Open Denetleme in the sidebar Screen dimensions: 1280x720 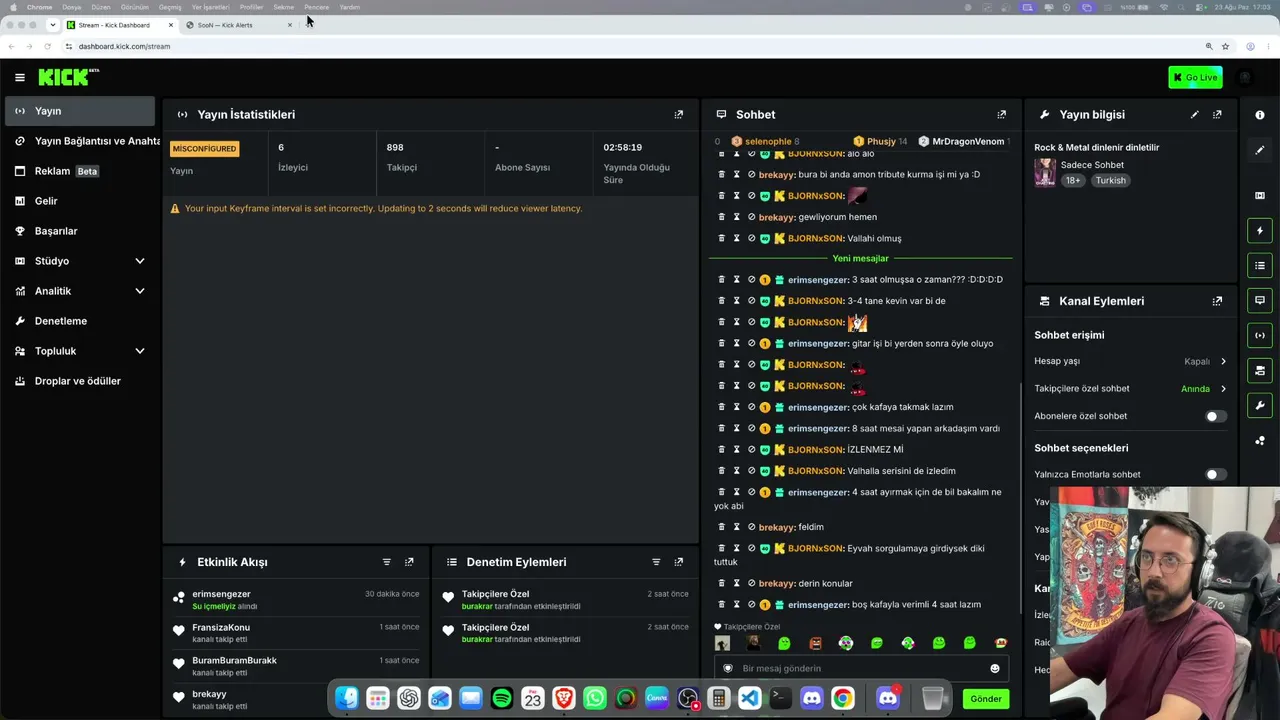[80, 321]
